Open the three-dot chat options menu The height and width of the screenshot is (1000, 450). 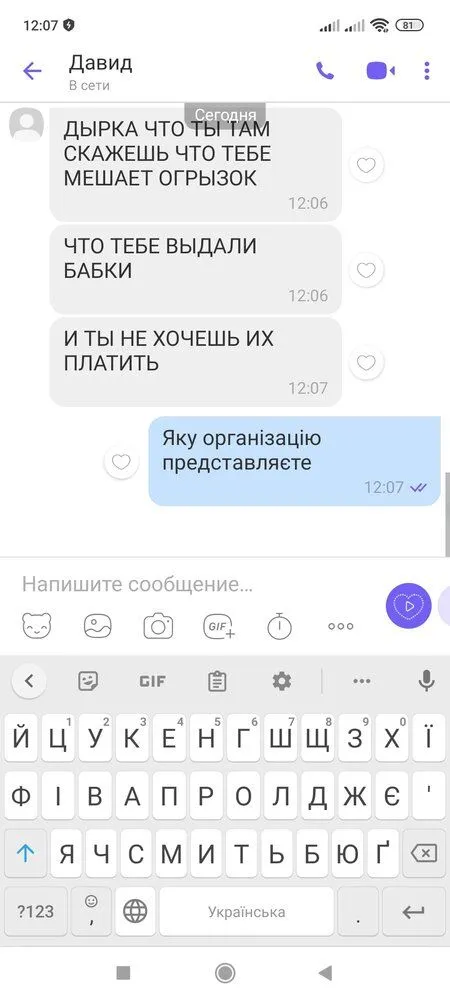426,71
